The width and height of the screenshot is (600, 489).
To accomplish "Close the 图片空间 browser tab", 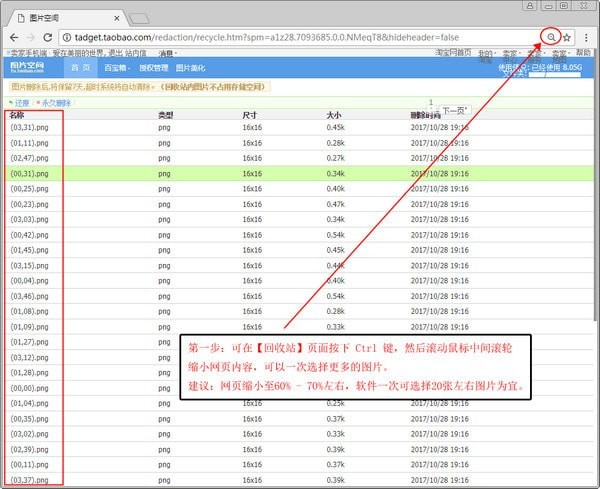I will 117,18.
